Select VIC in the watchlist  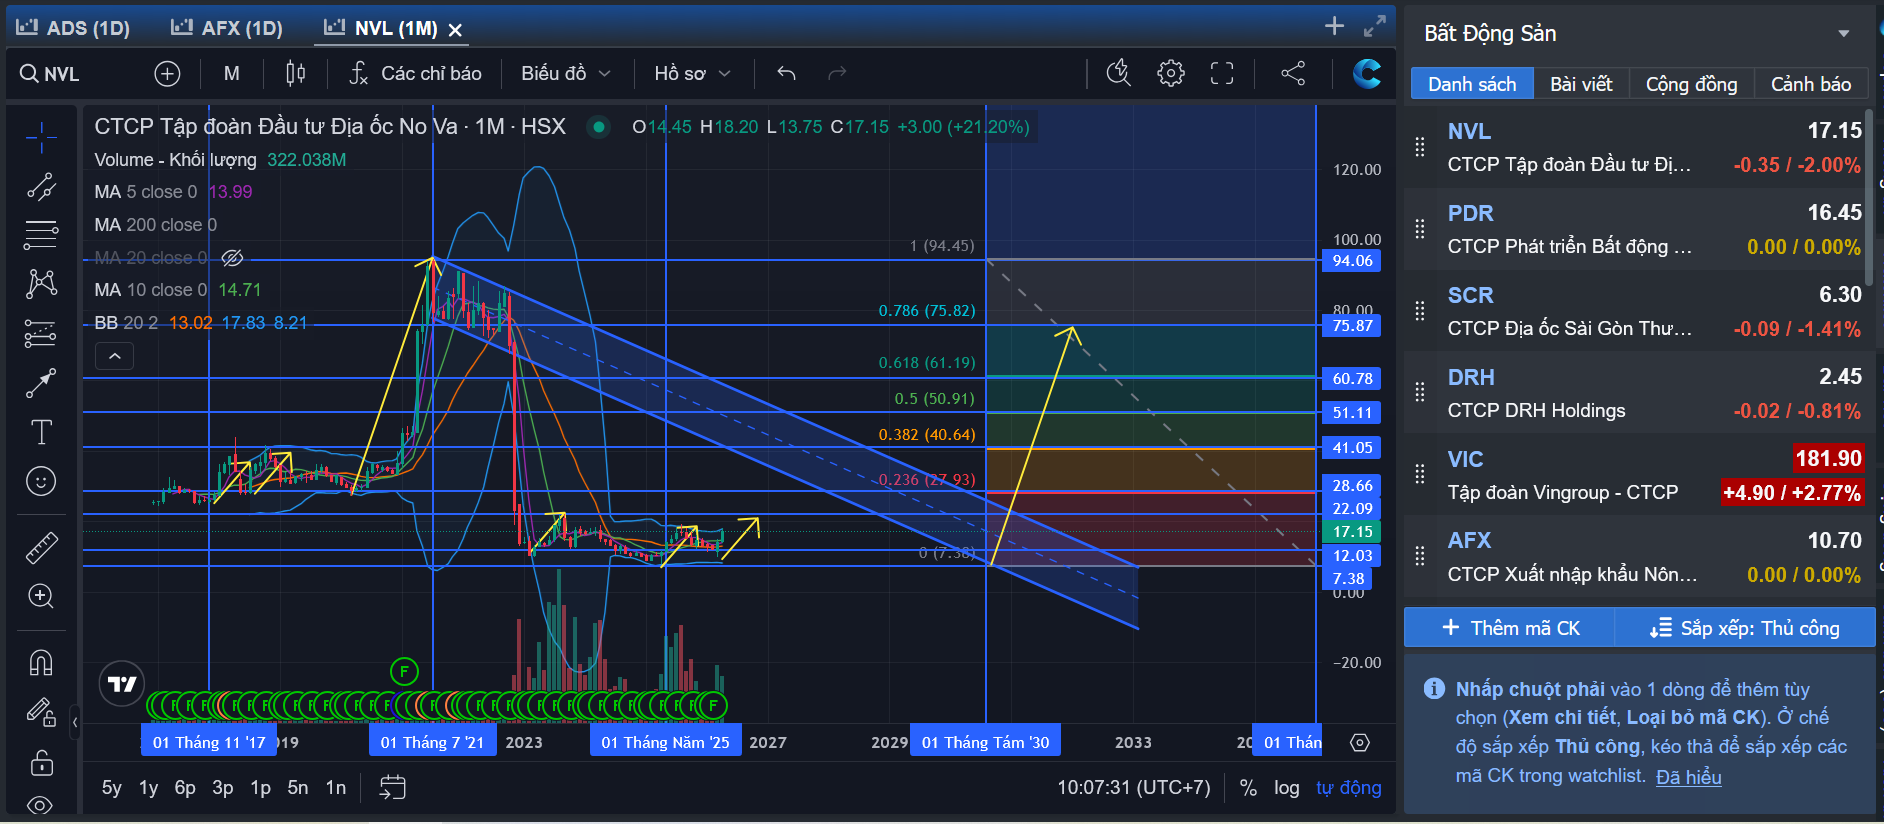click(x=1636, y=475)
